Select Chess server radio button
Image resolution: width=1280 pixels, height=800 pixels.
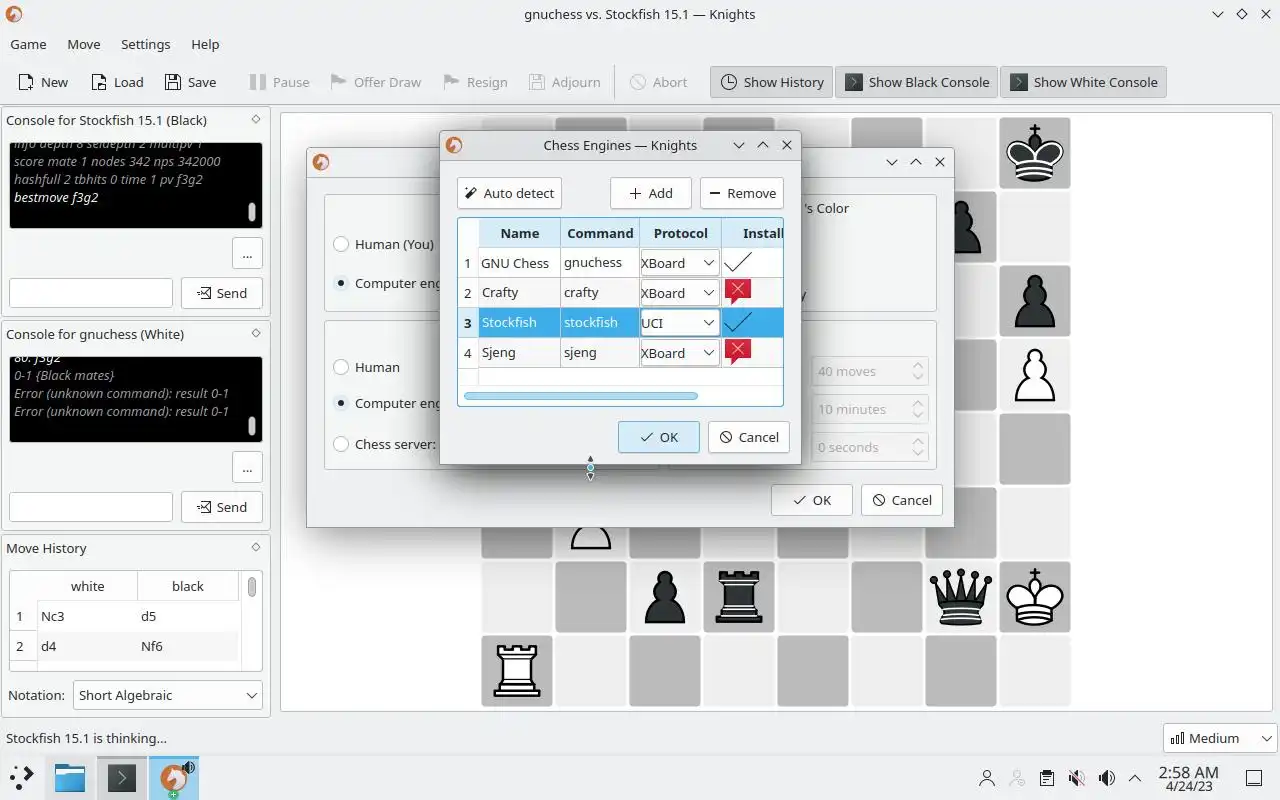point(341,444)
